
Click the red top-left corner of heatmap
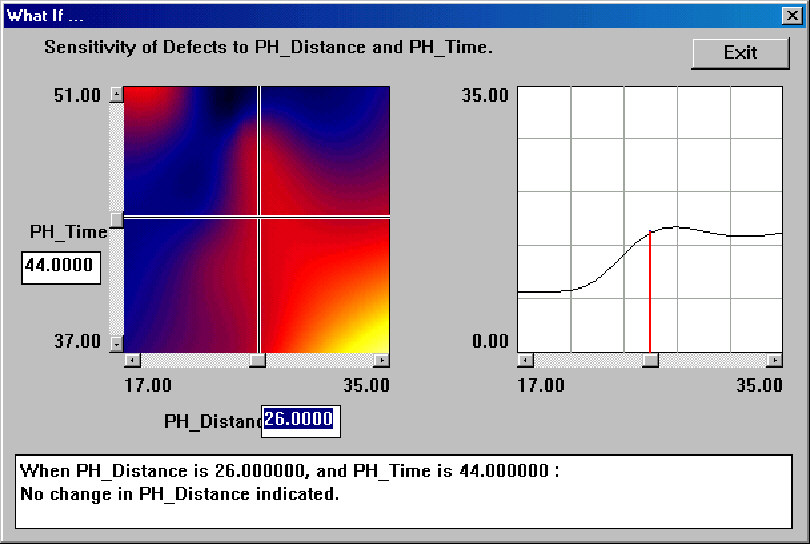(x=142, y=103)
